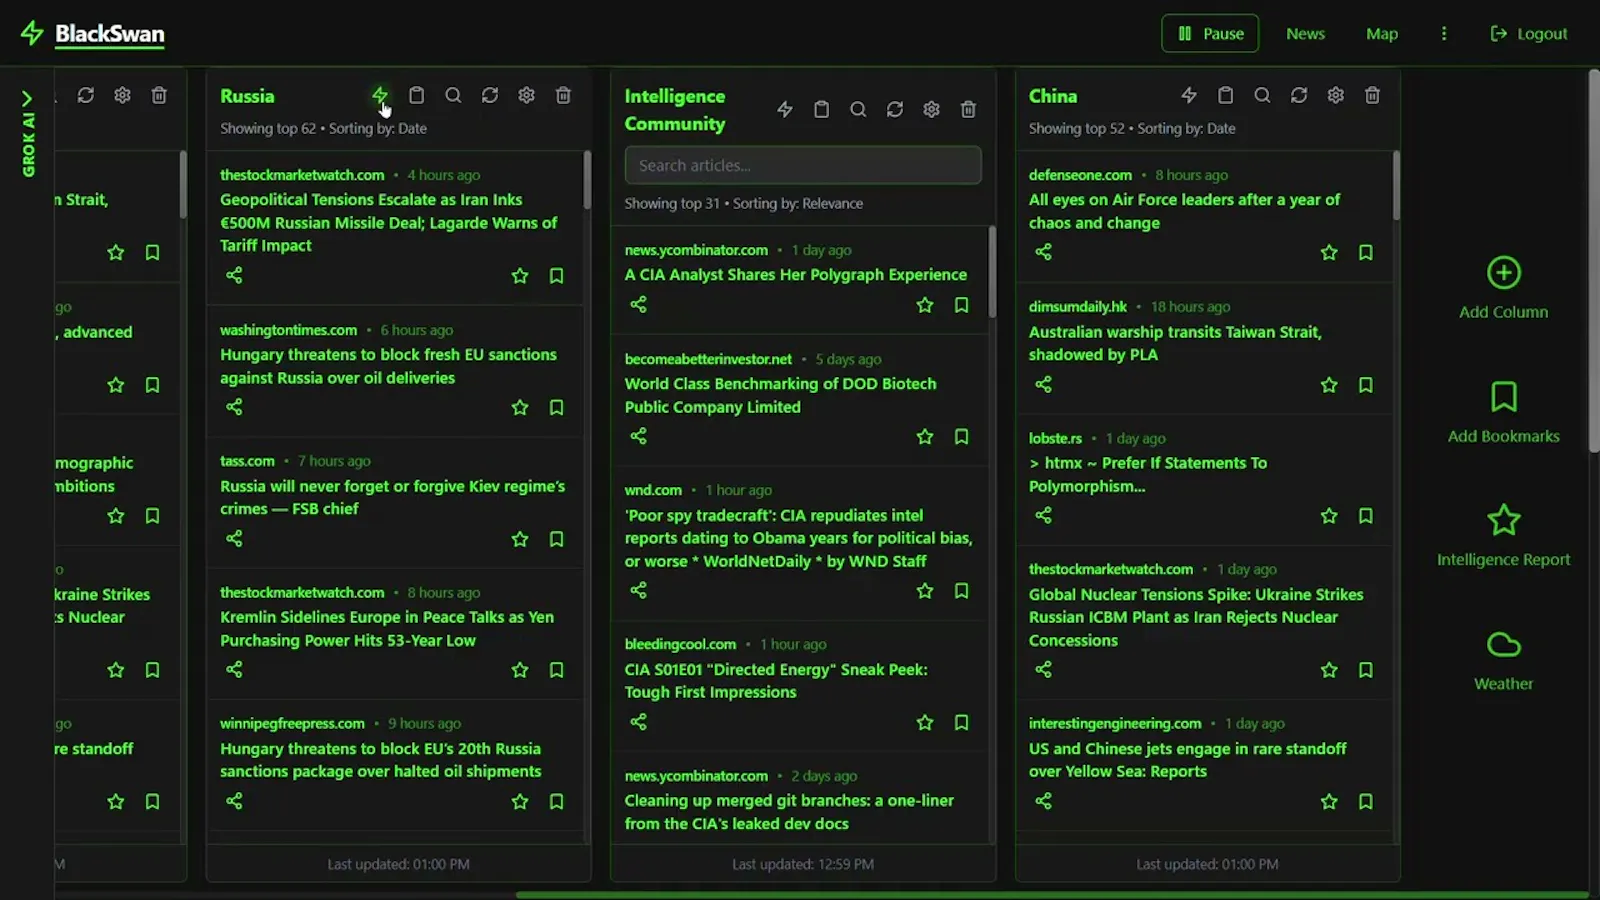Click clipboard icon in China column header

[1225, 95]
